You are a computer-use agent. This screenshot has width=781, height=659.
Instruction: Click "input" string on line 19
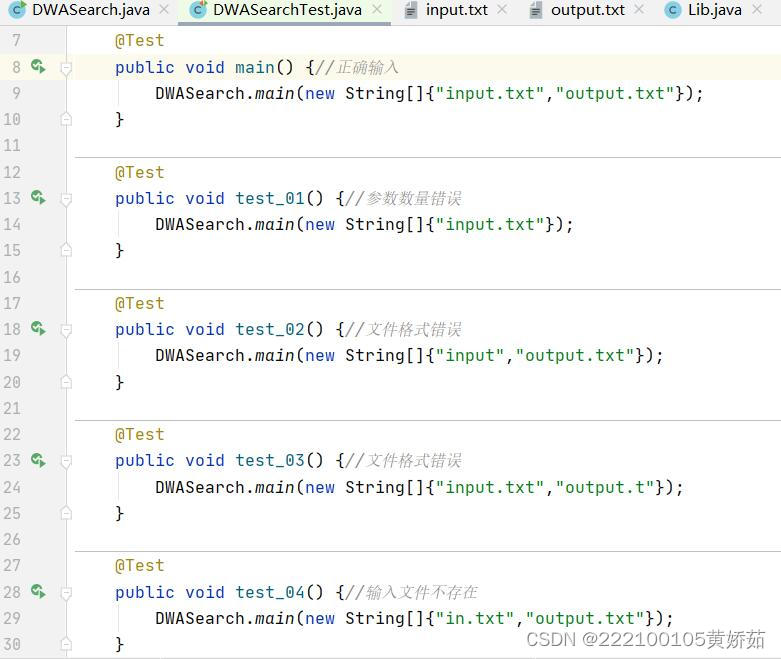pos(470,355)
